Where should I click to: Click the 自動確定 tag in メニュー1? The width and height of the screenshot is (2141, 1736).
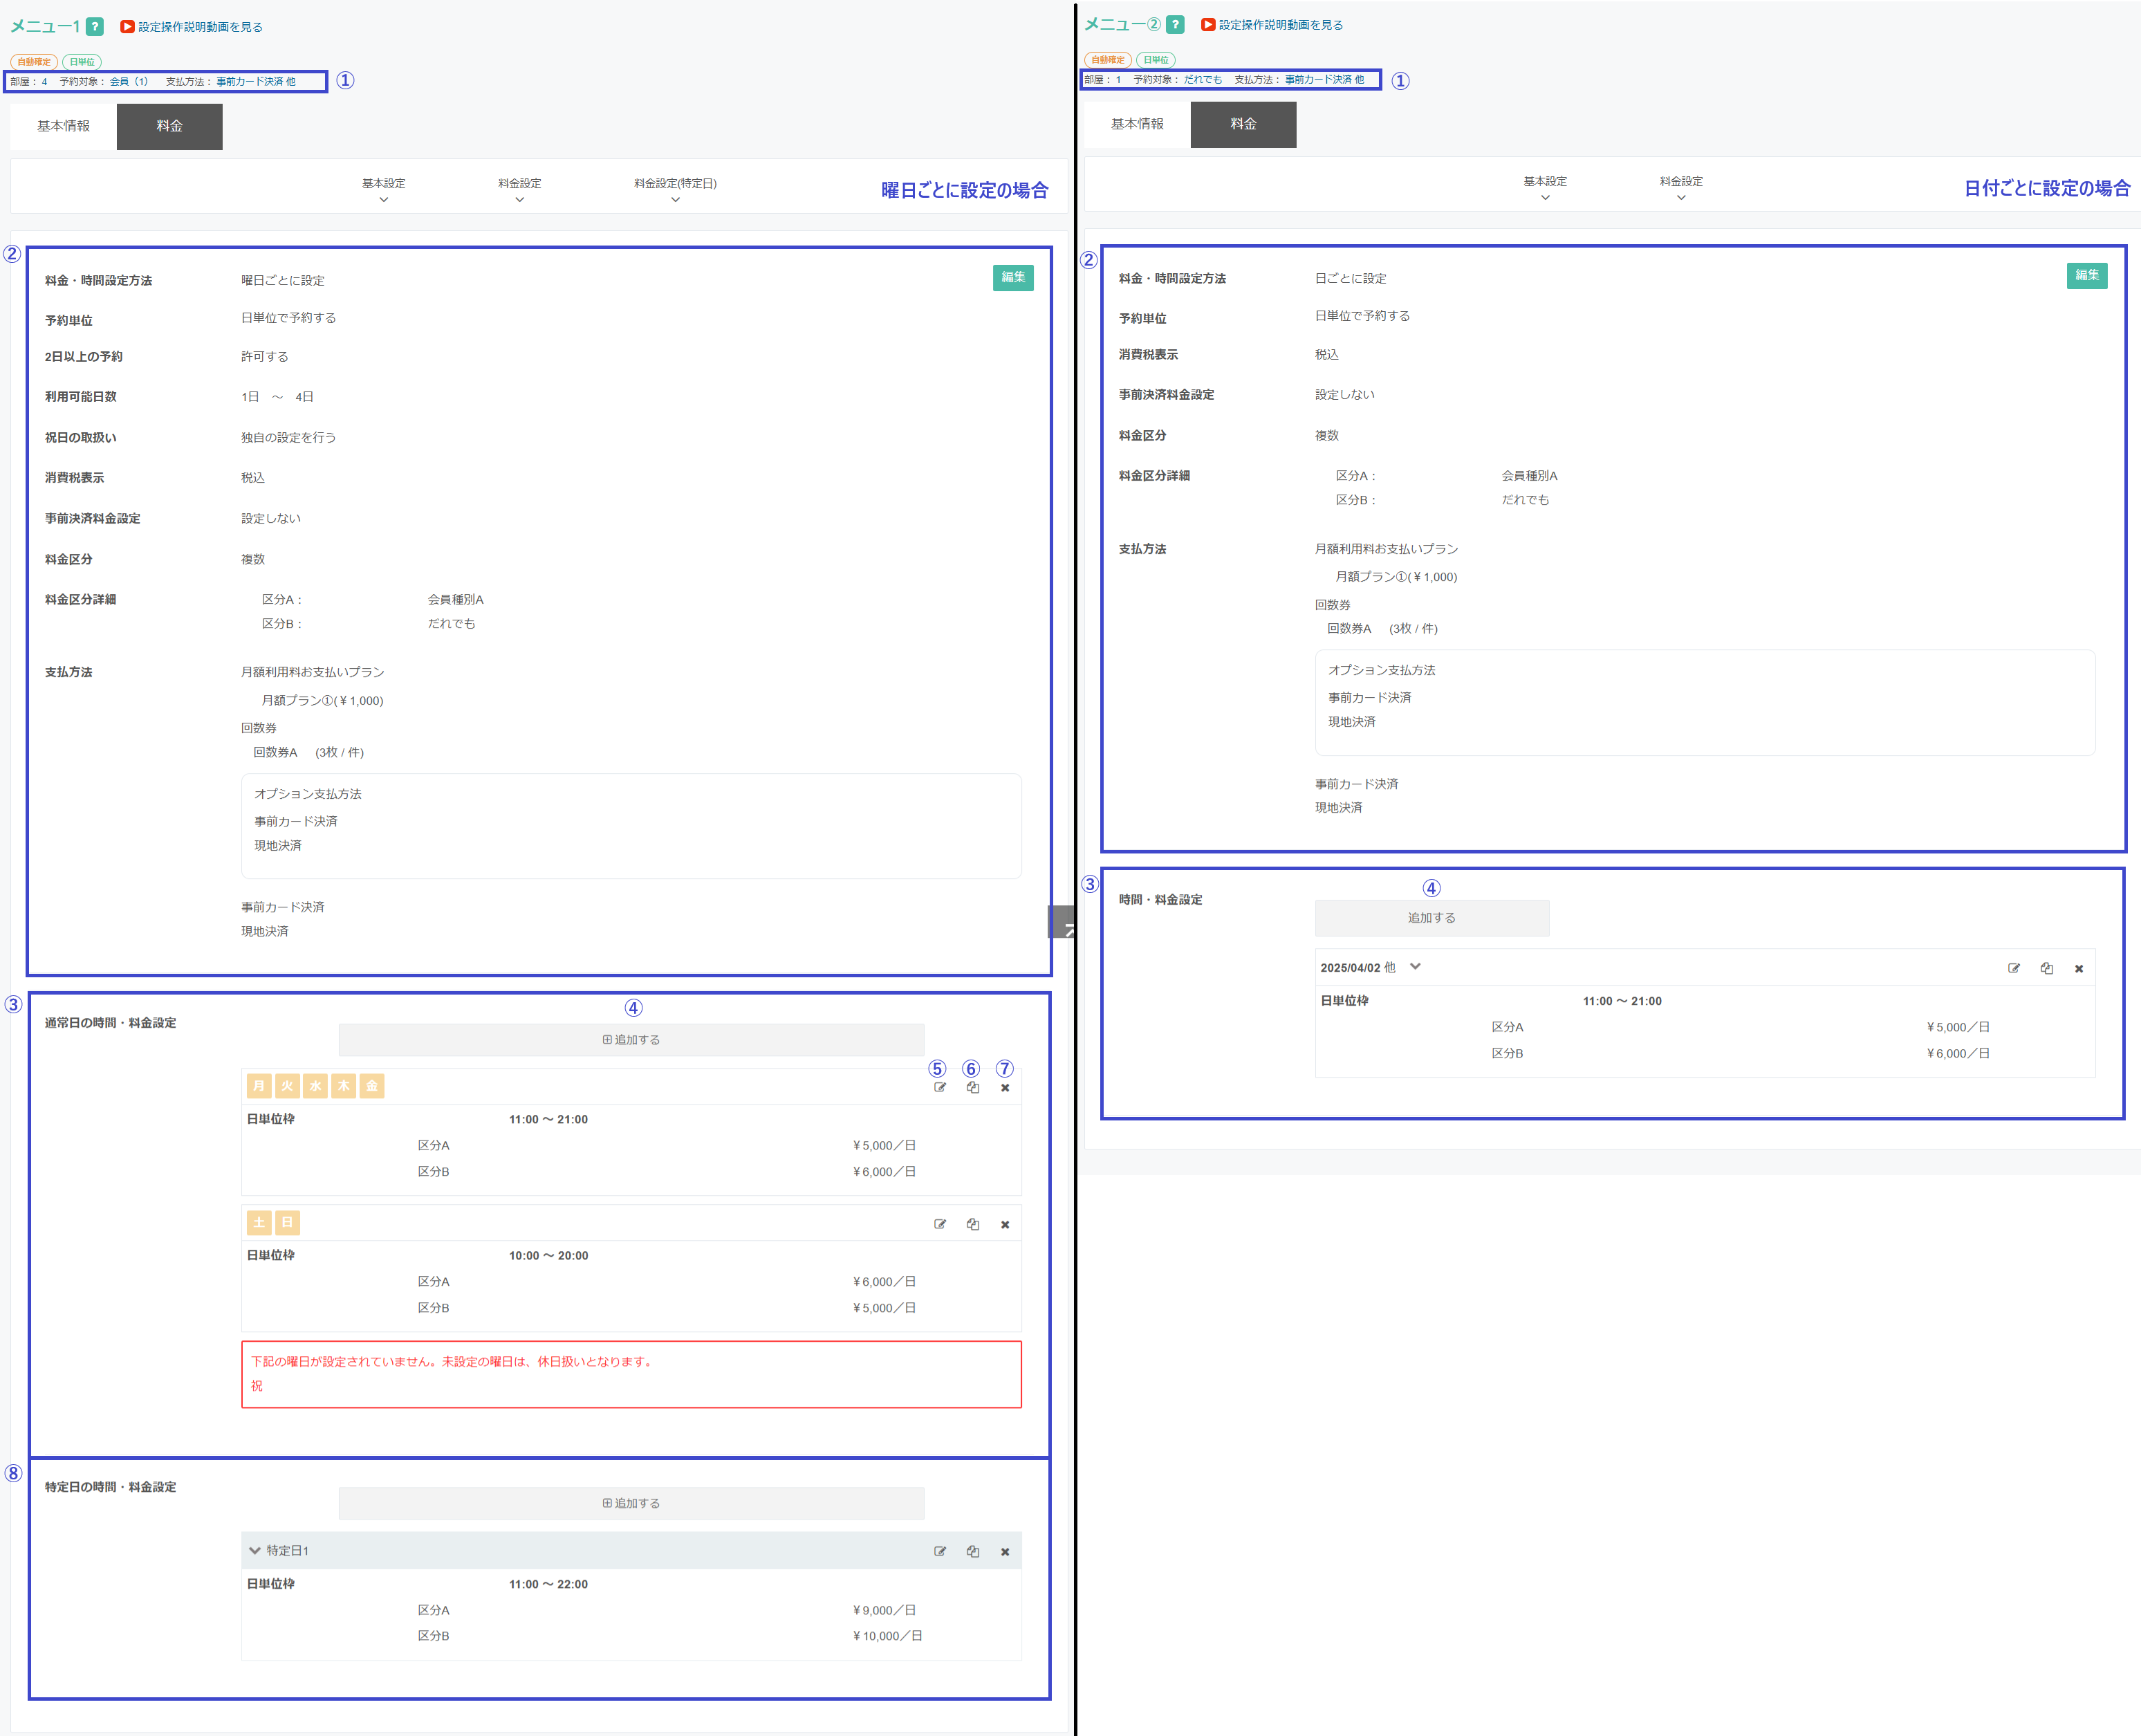34,62
